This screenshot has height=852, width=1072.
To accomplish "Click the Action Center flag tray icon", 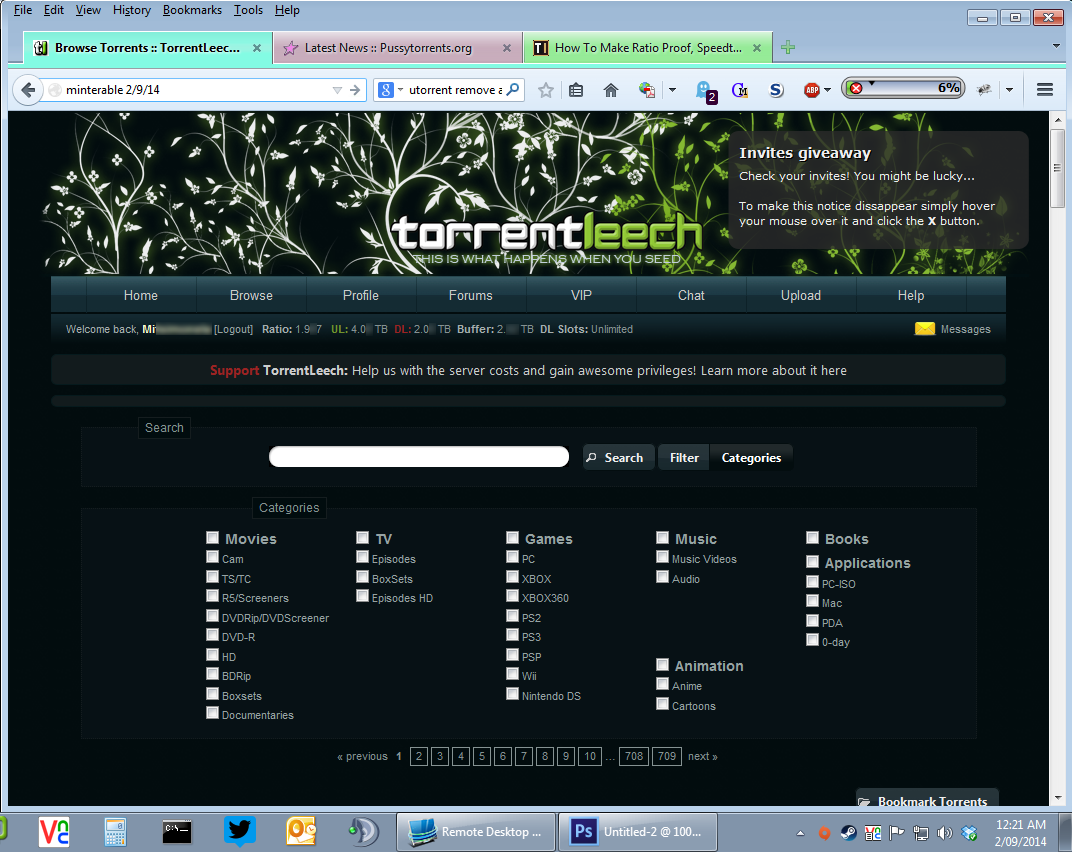I will click(x=896, y=833).
